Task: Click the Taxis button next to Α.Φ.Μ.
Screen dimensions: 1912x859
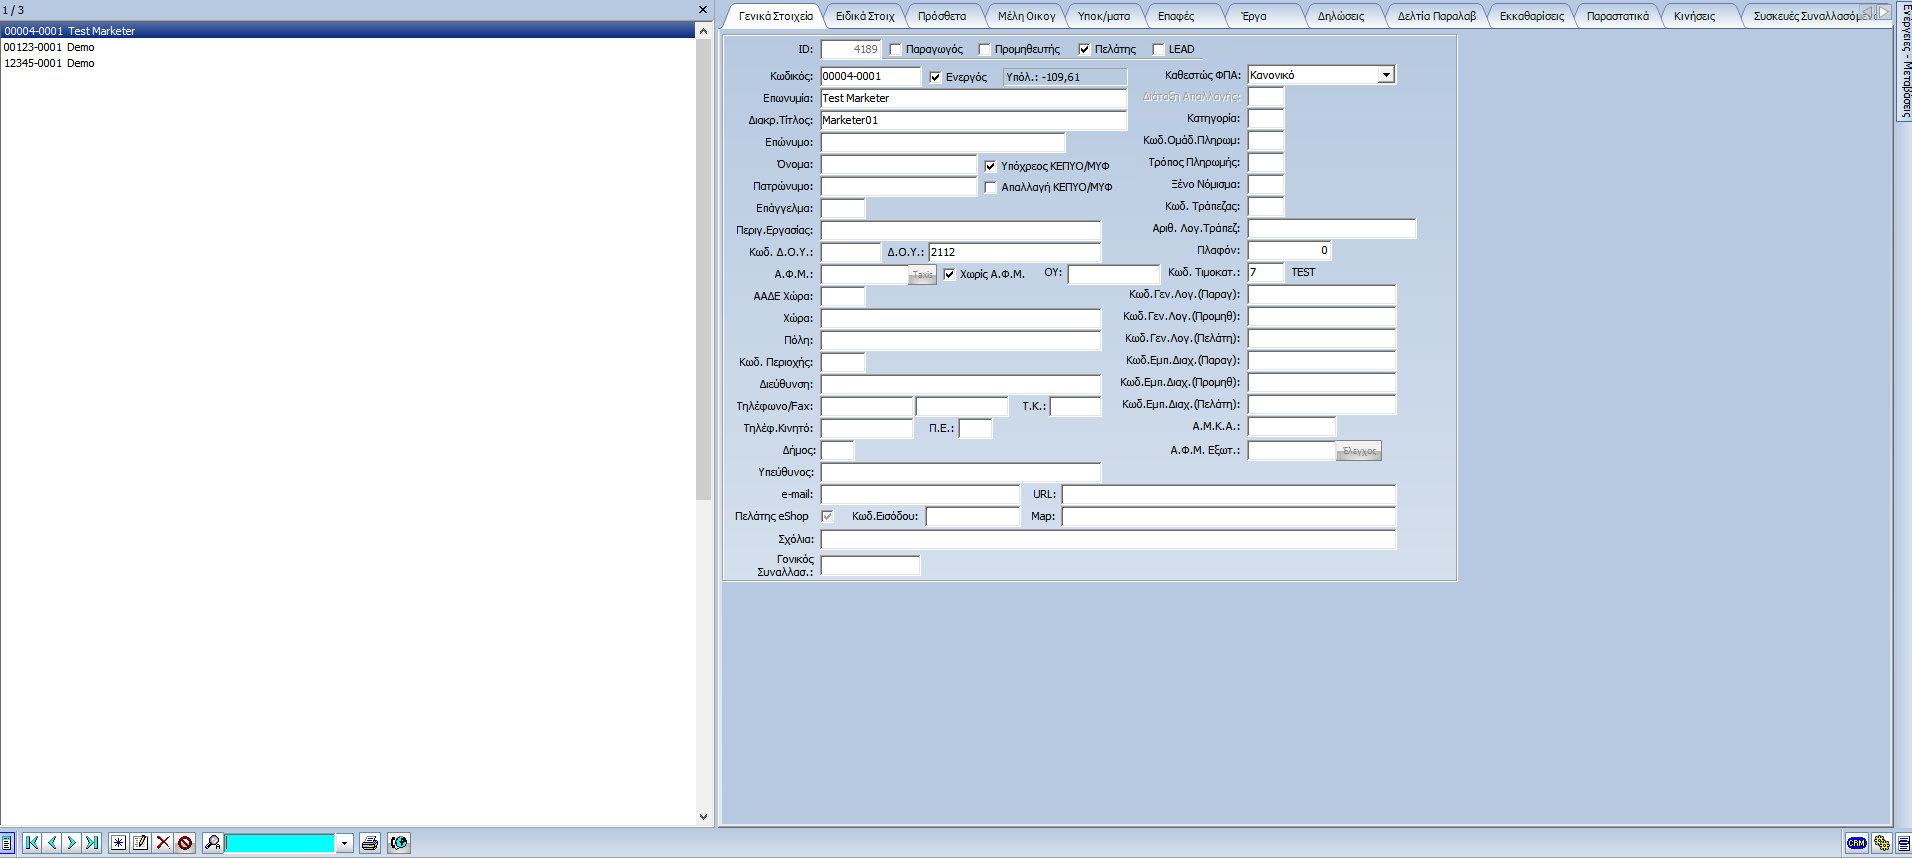Action: click(x=922, y=275)
